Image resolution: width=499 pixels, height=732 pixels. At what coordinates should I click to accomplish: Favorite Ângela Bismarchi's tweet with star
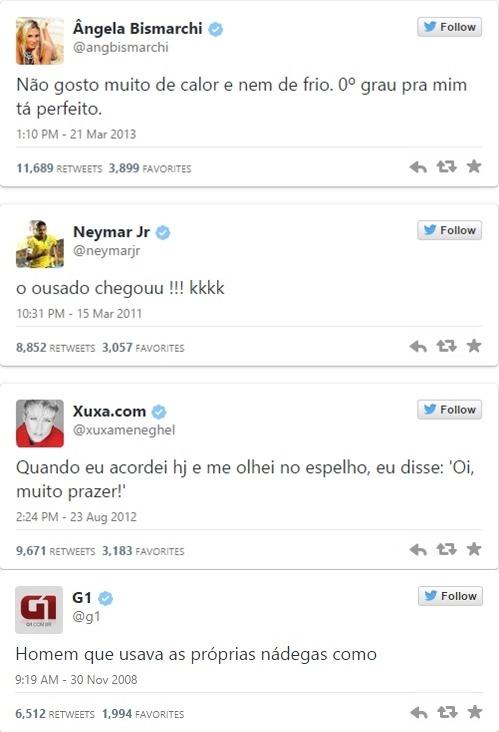click(474, 166)
